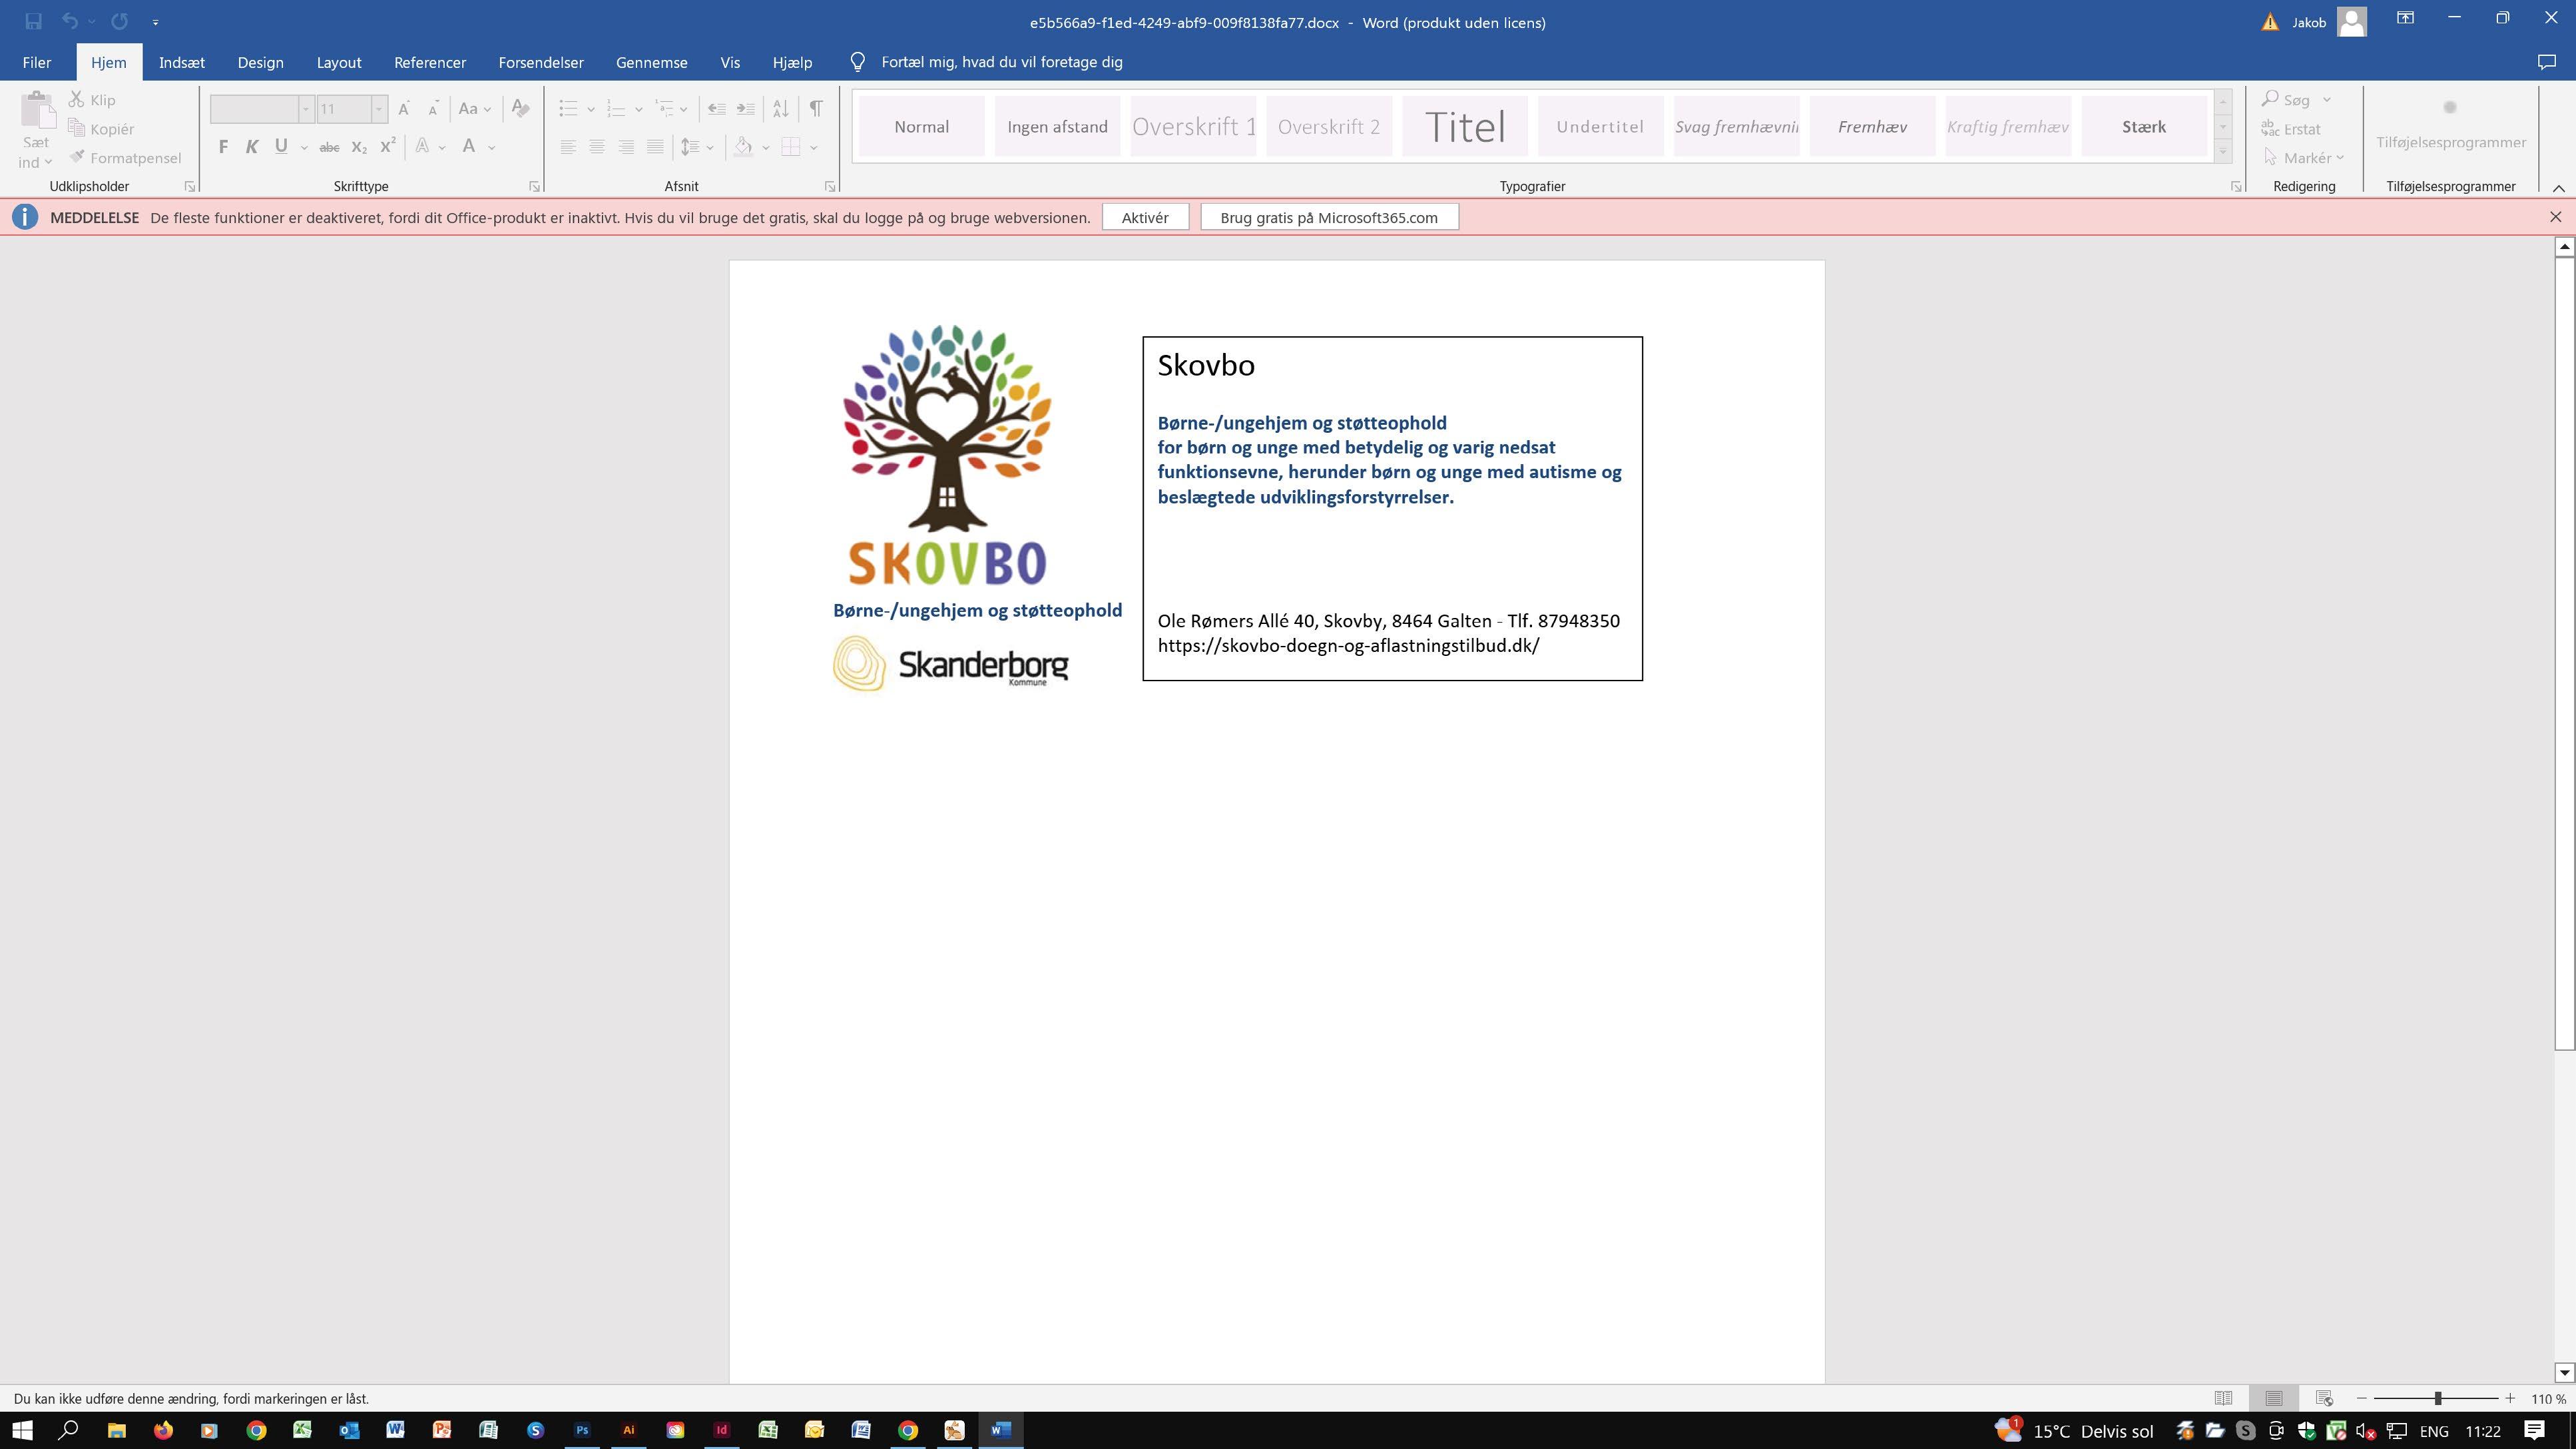The image size is (2576, 1449).
Task: Switch to the Layout tab
Action: click(x=338, y=62)
